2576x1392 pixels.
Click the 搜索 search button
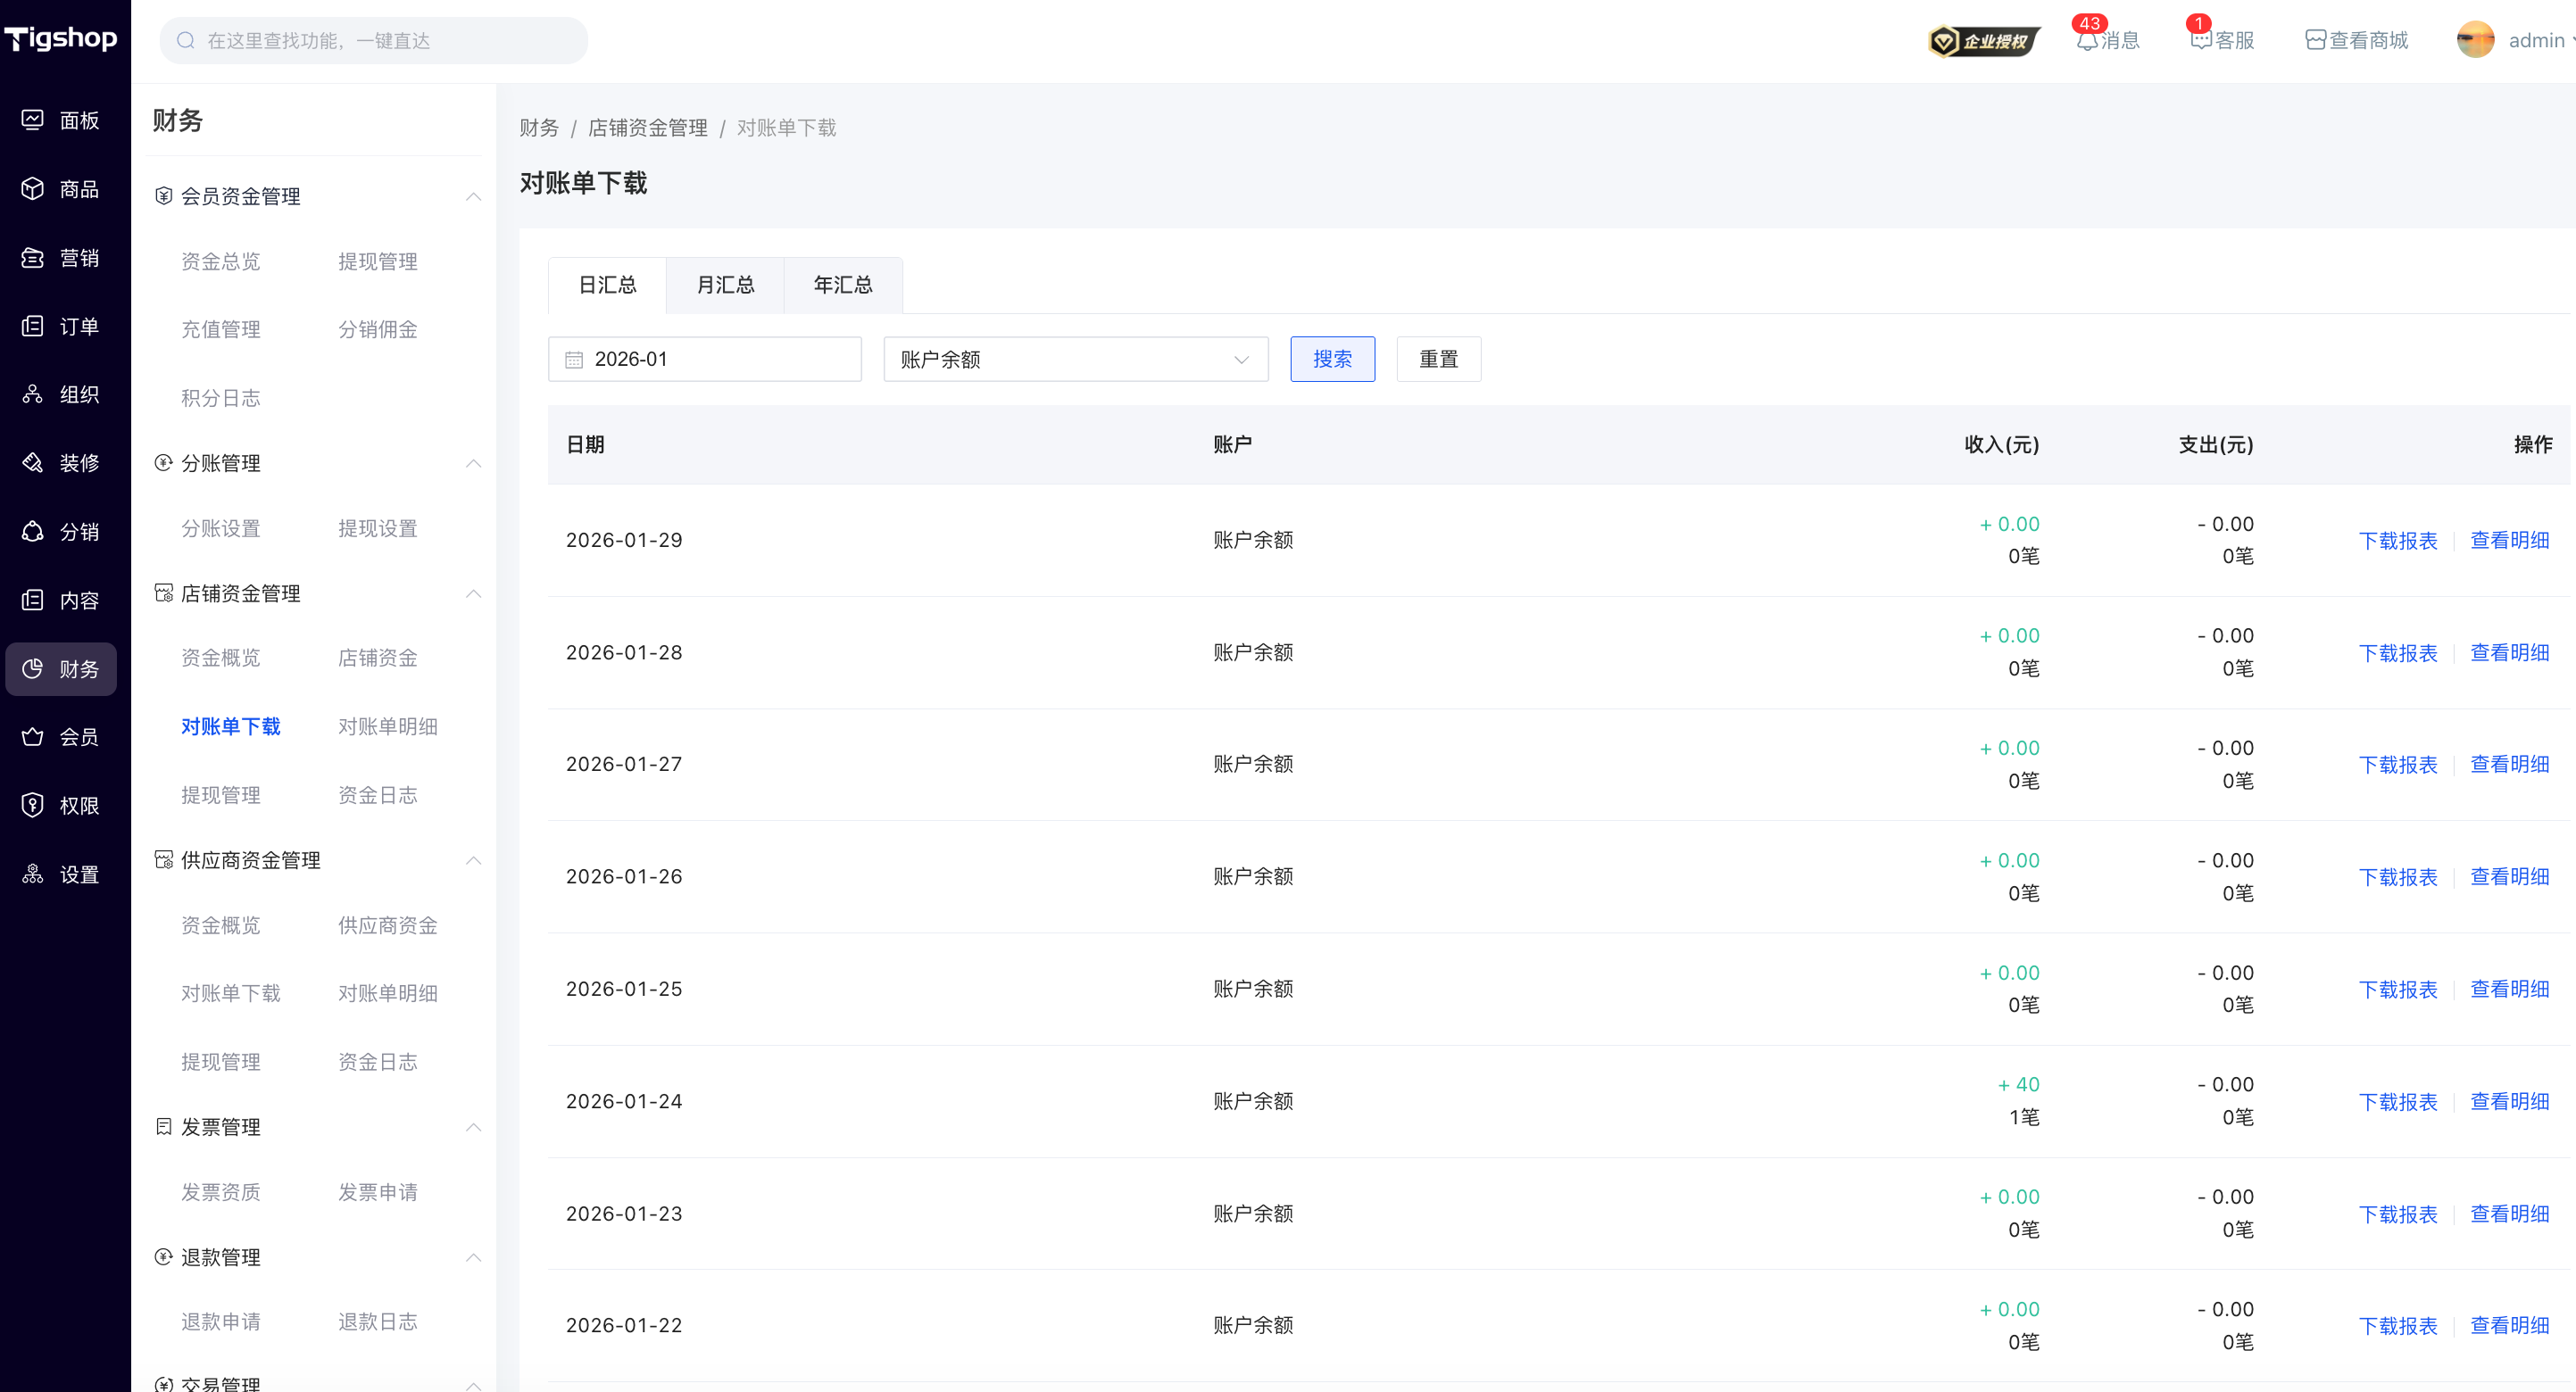pos(1332,360)
